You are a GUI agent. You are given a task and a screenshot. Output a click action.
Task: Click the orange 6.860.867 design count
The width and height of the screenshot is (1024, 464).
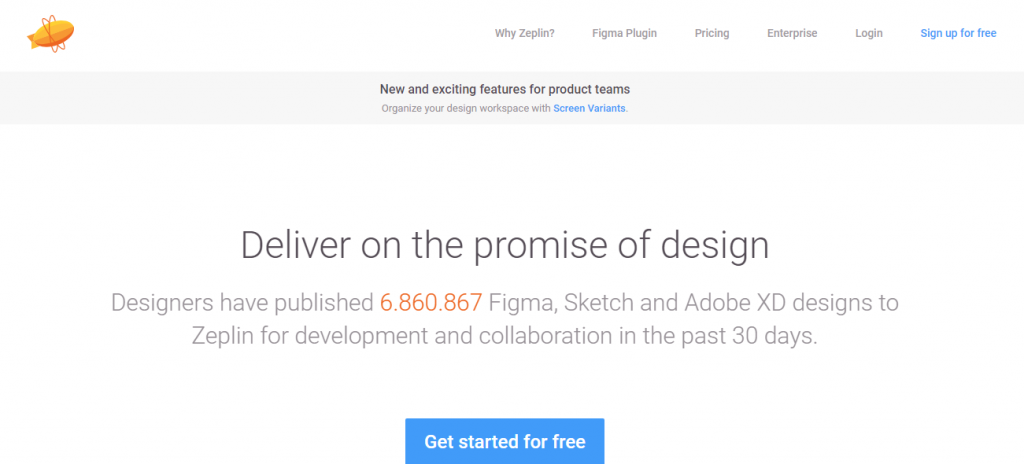pos(431,302)
